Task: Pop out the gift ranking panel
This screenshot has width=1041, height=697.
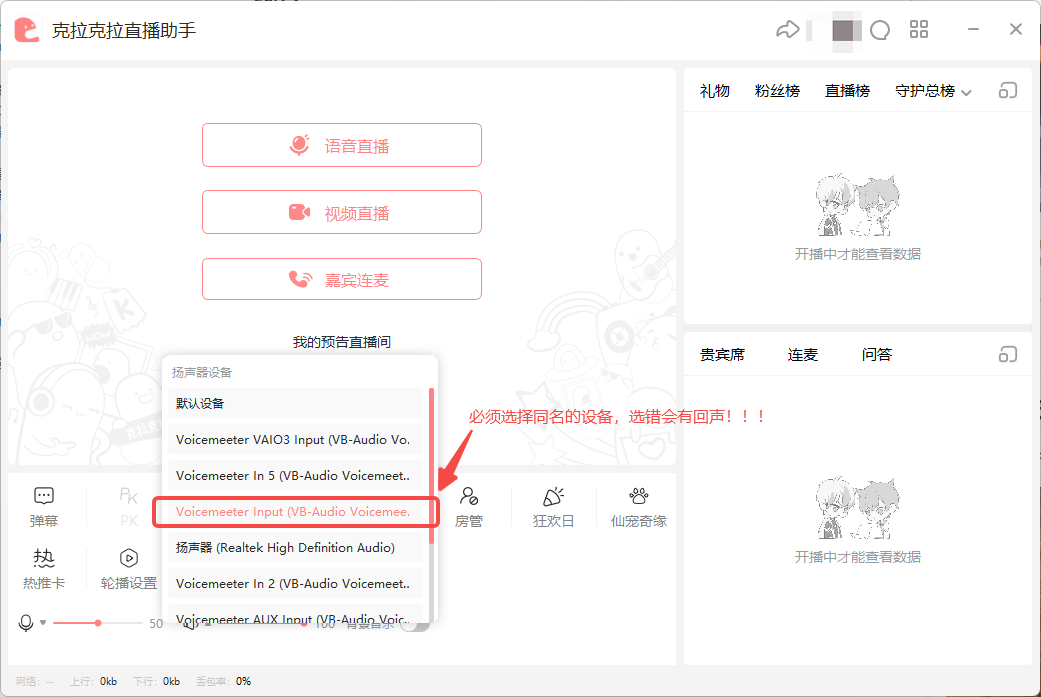Action: coord(1008,90)
